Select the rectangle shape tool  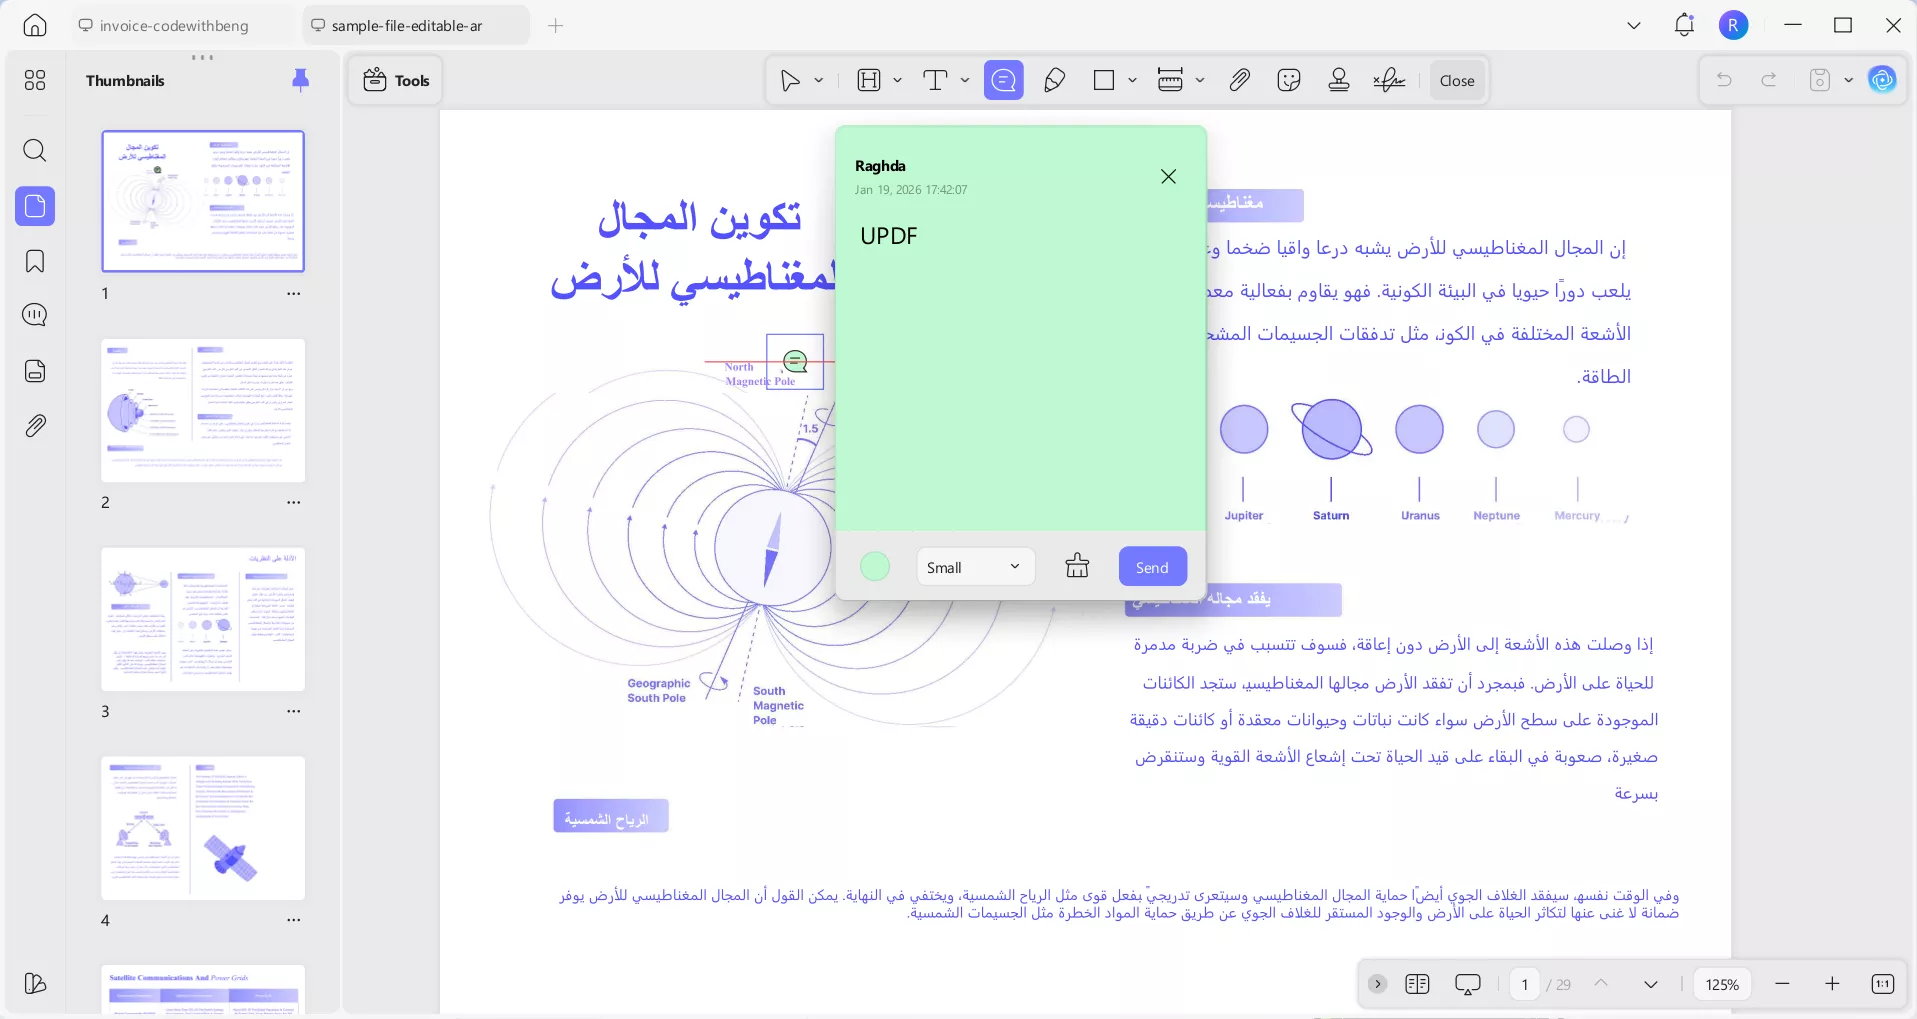pos(1104,81)
